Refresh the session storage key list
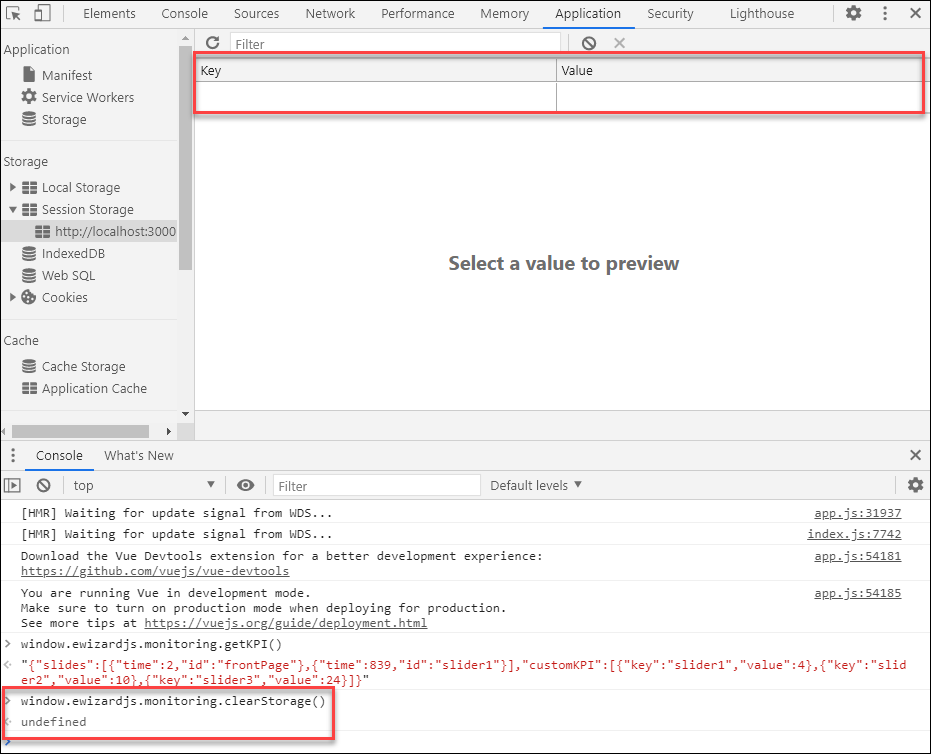931x754 pixels. click(x=211, y=43)
